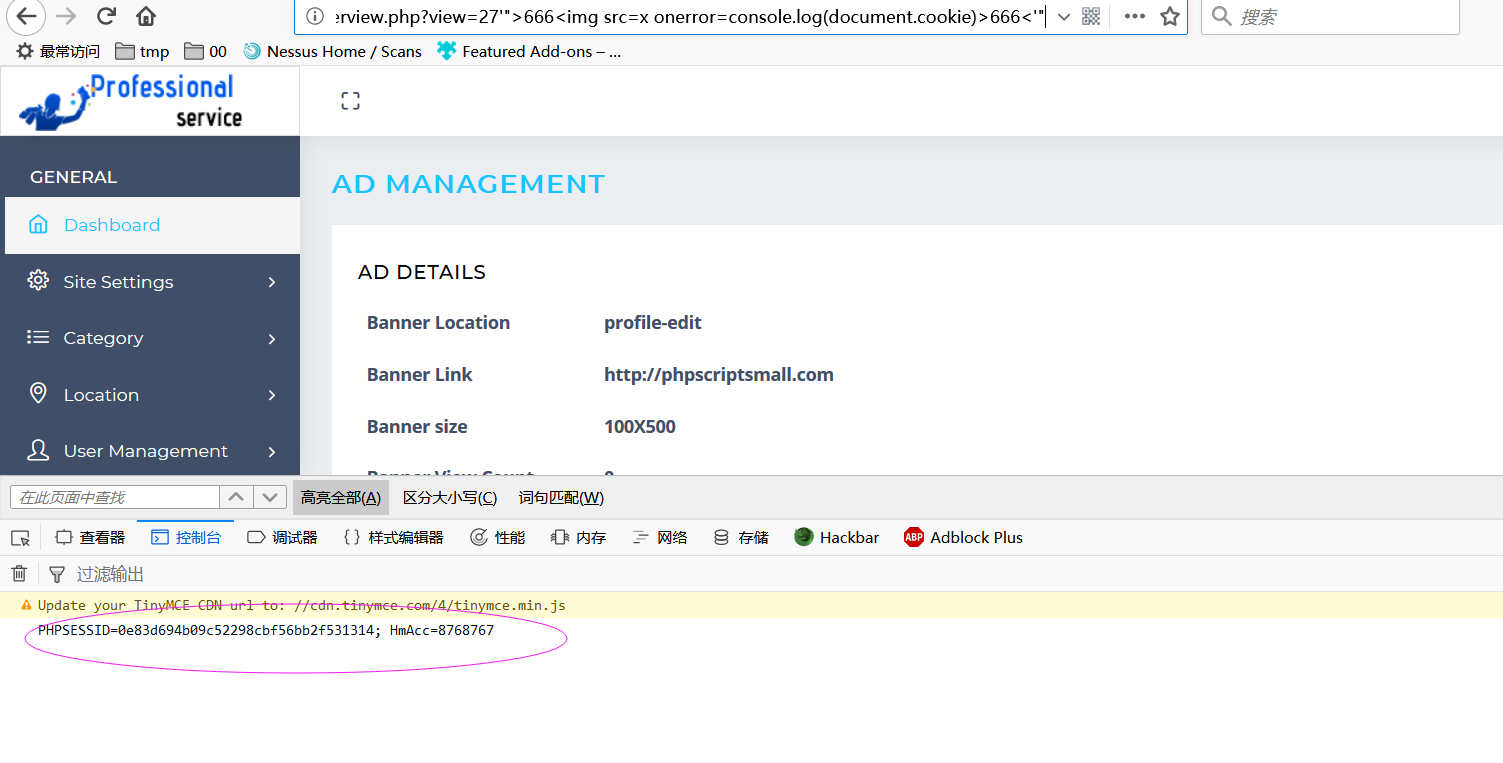Image resolution: width=1503 pixels, height=763 pixels.
Task: Switch to 存储 storage tab
Action: pyautogui.click(x=741, y=538)
